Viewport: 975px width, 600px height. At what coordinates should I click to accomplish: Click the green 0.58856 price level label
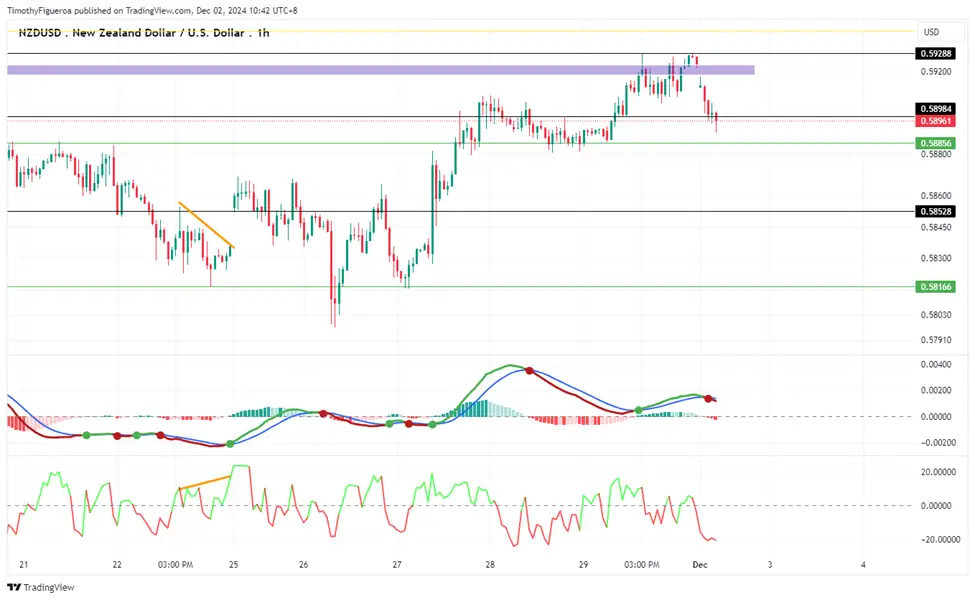[x=936, y=143]
